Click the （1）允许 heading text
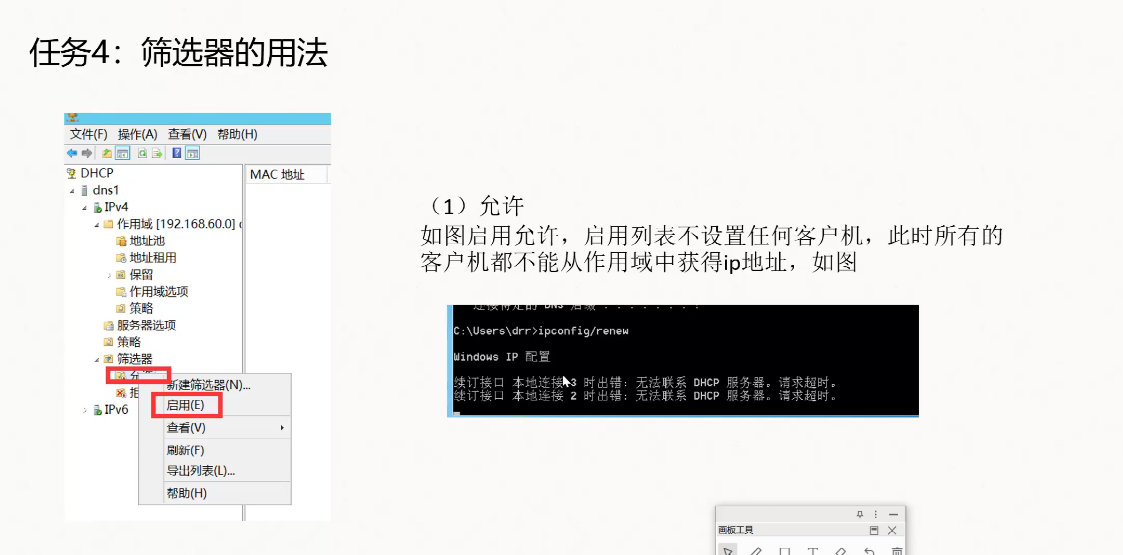This screenshot has height=555, width=1123. point(474,207)
